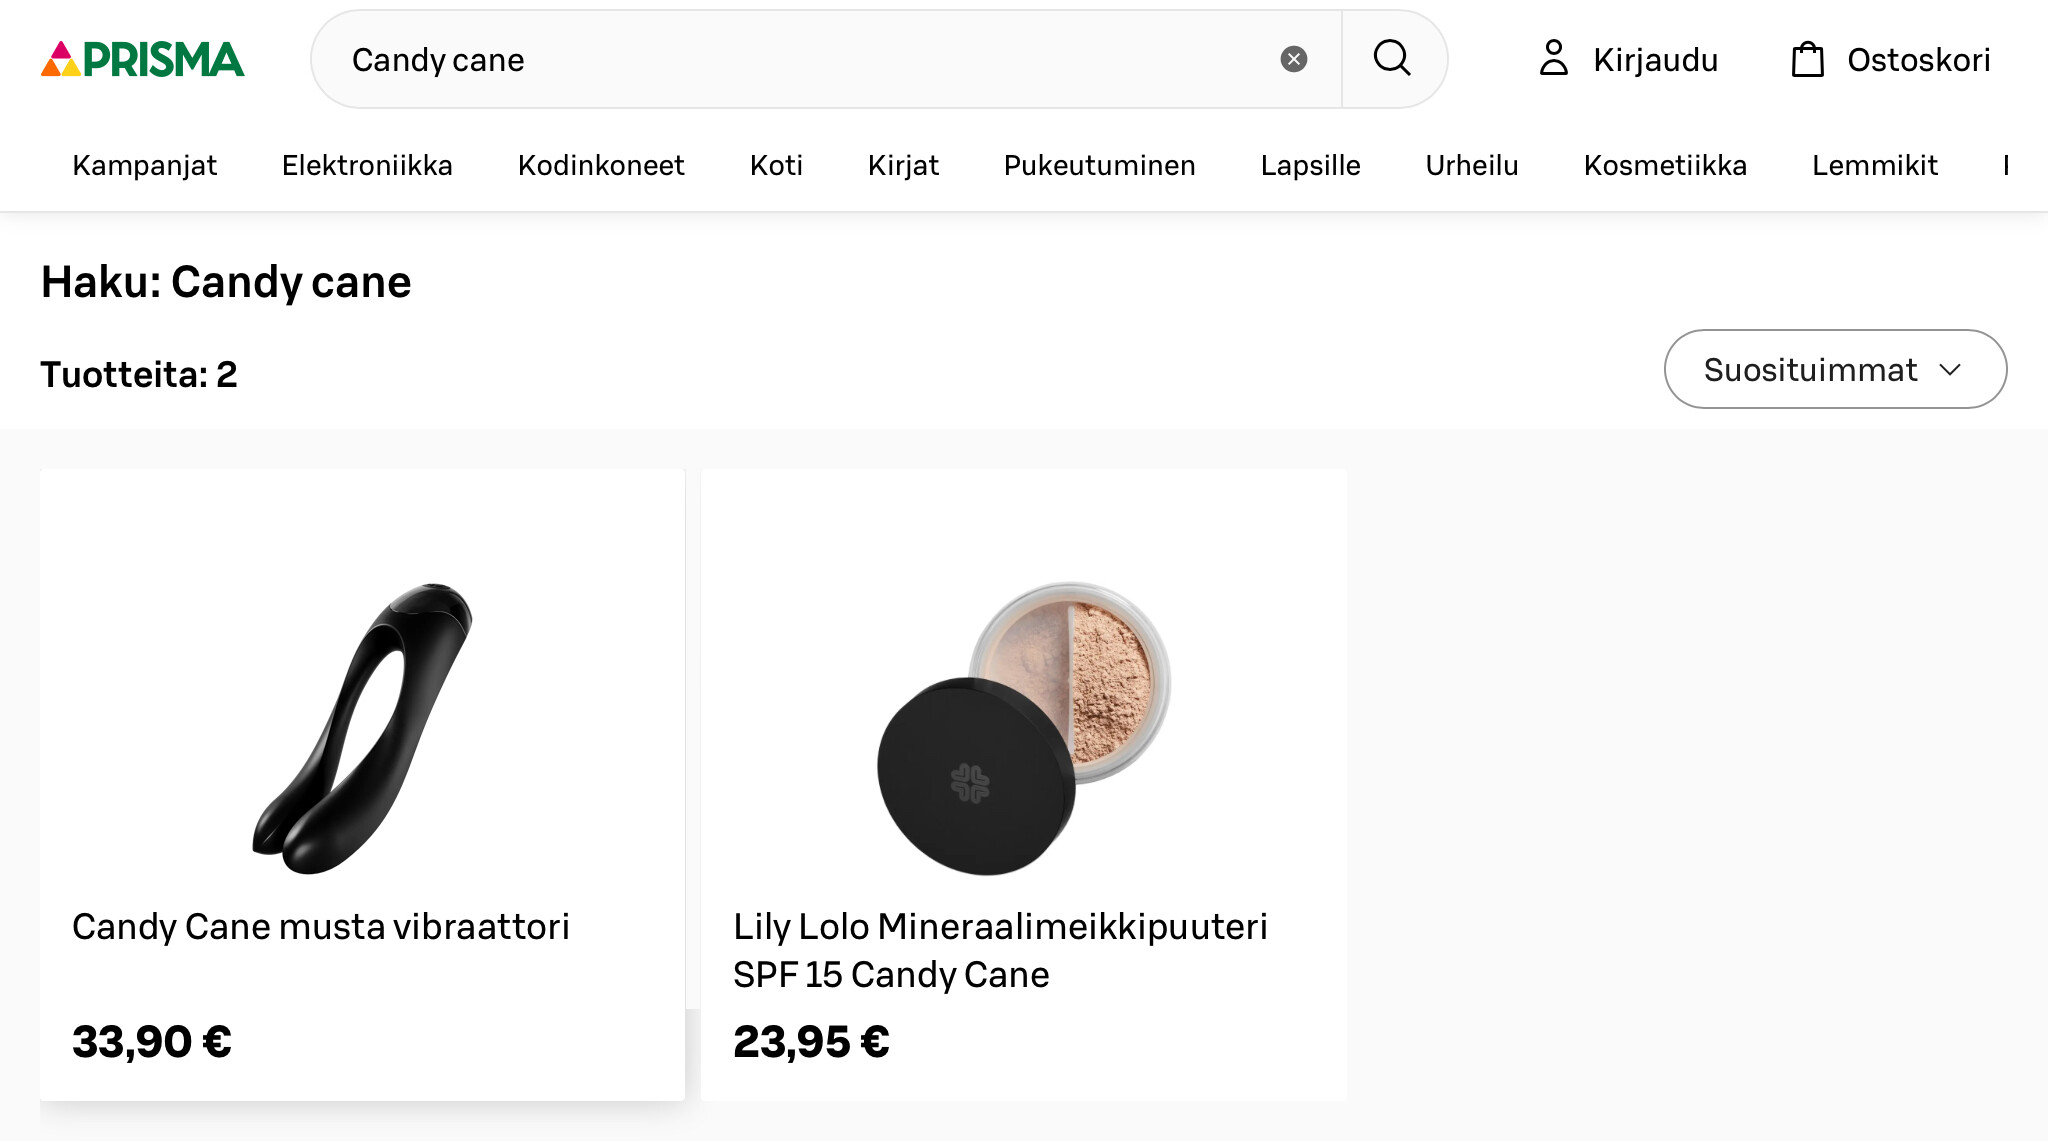The image size is (2048, 1146).
Task: Click inside the Candy cane search field
Action: pos(800,60)
